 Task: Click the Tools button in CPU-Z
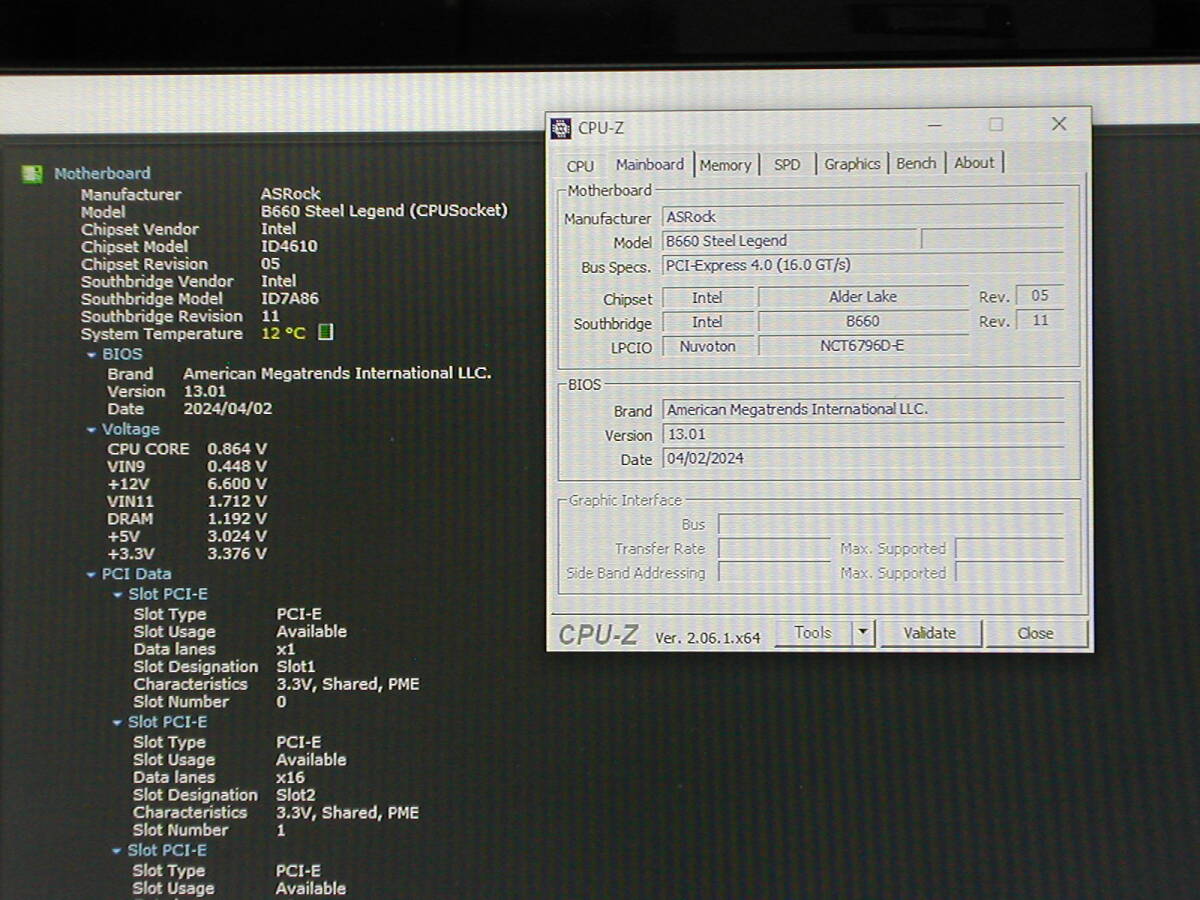813,633
